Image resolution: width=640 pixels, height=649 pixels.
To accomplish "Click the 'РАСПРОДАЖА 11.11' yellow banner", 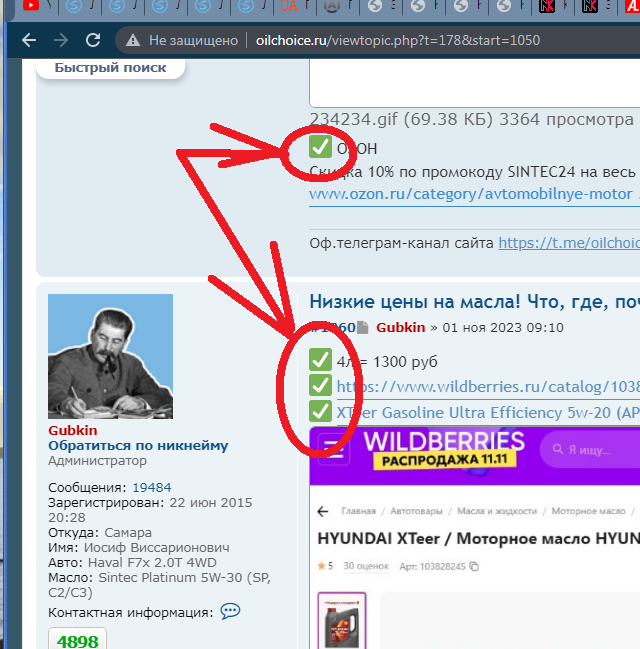I will pos(445,459).
